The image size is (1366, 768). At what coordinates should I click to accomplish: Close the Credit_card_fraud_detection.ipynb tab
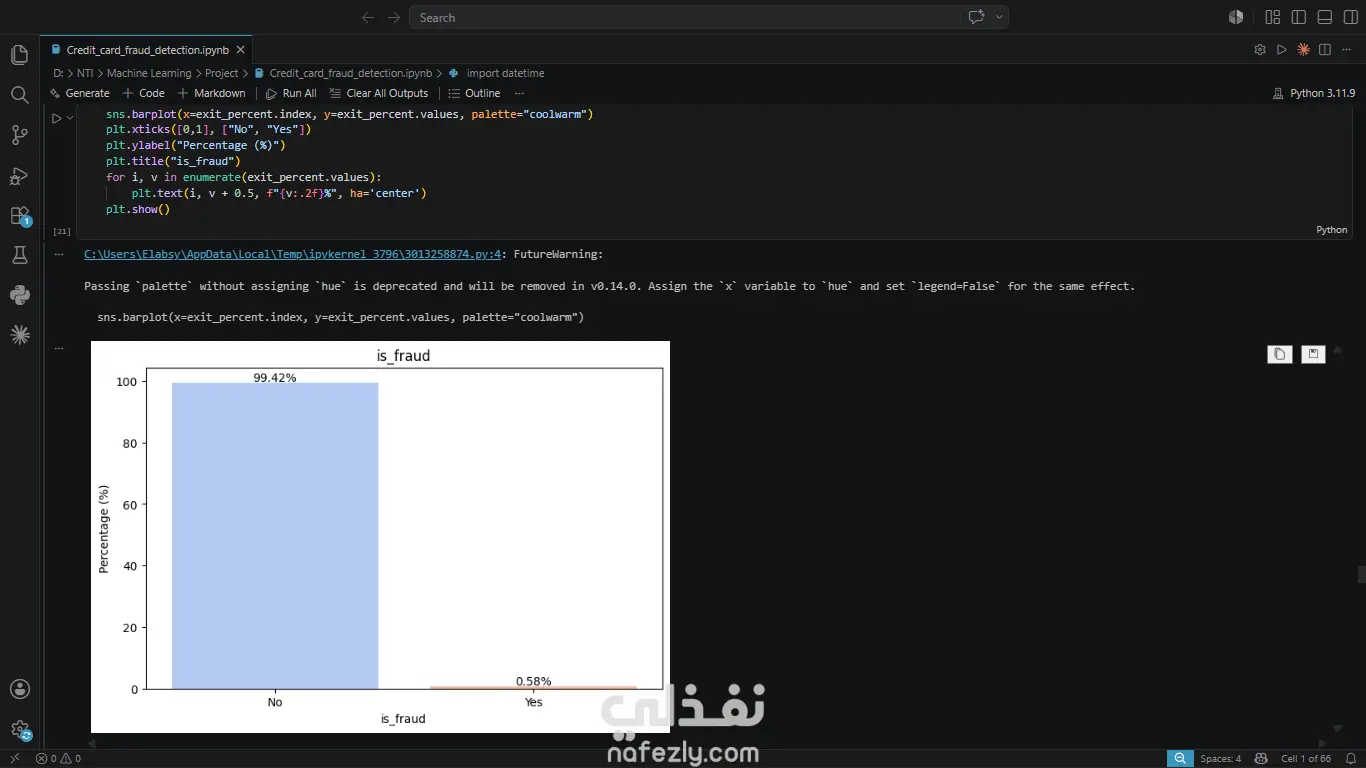coord(241,50)
